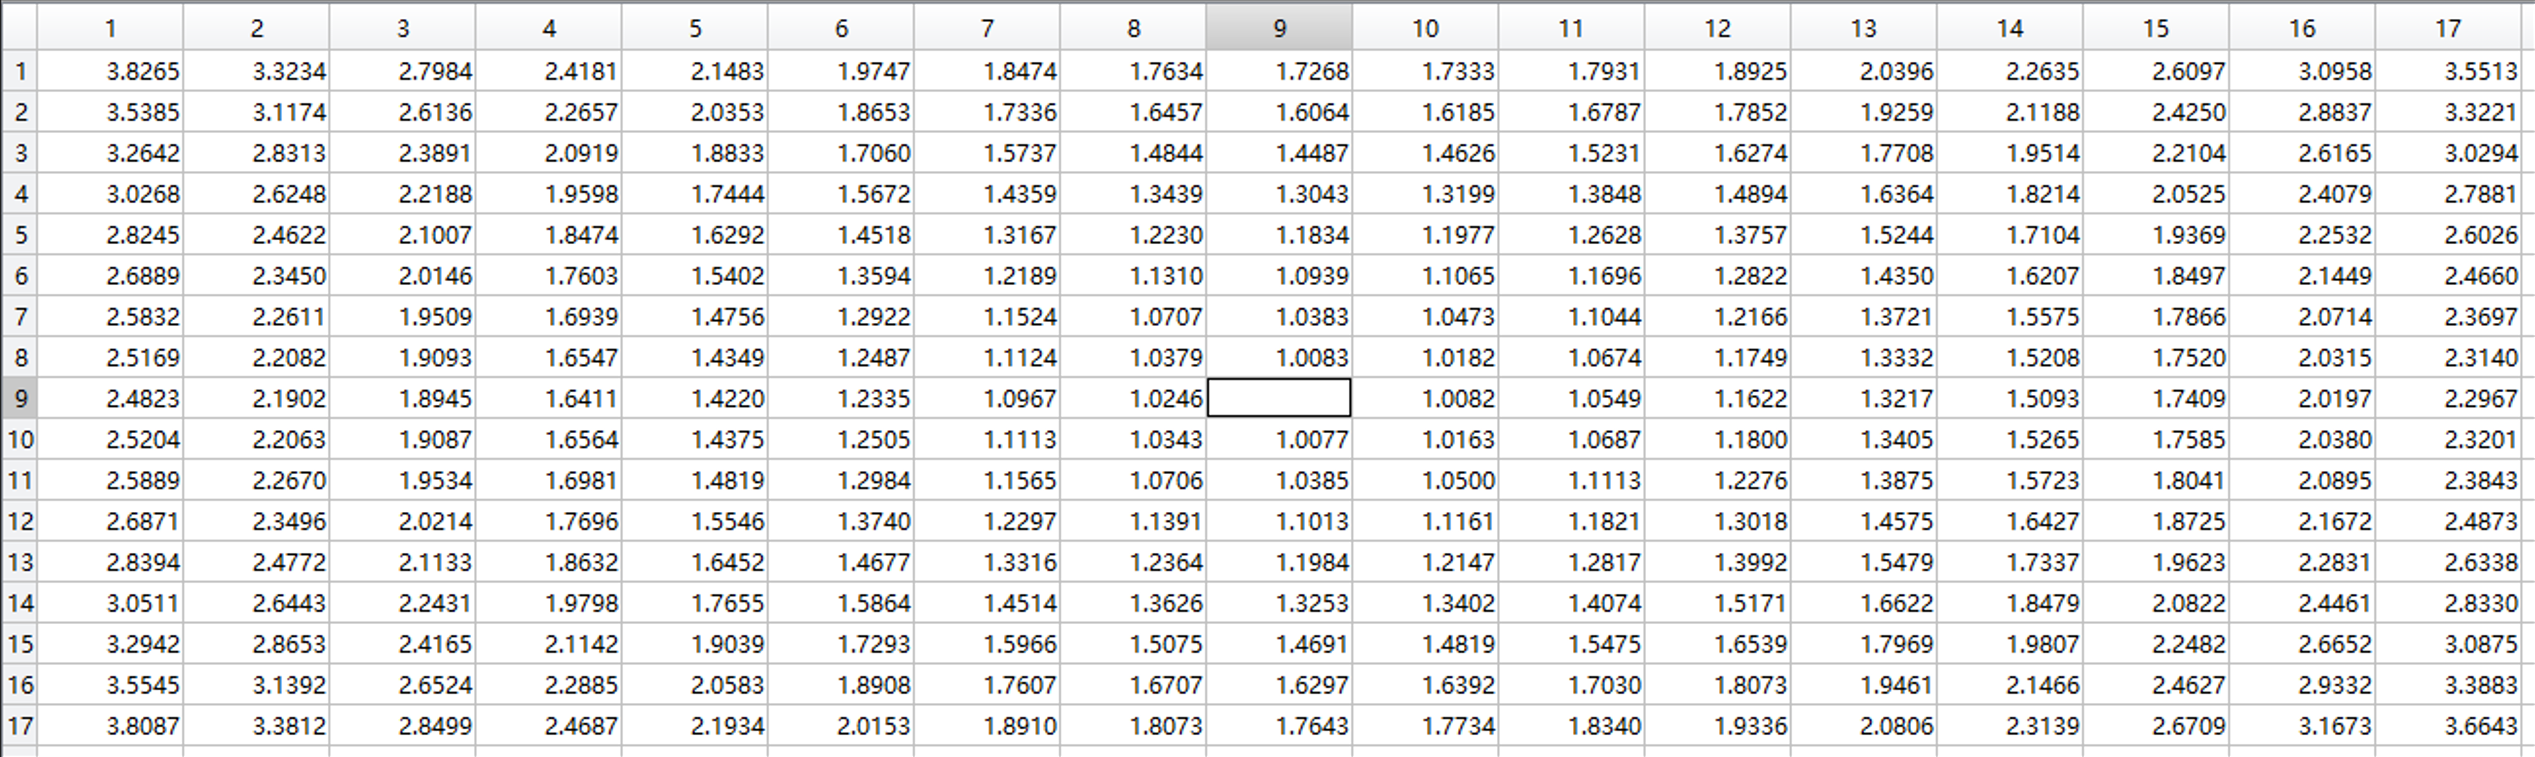
Task: Select row header 13
Action: [x=19, y=562]
